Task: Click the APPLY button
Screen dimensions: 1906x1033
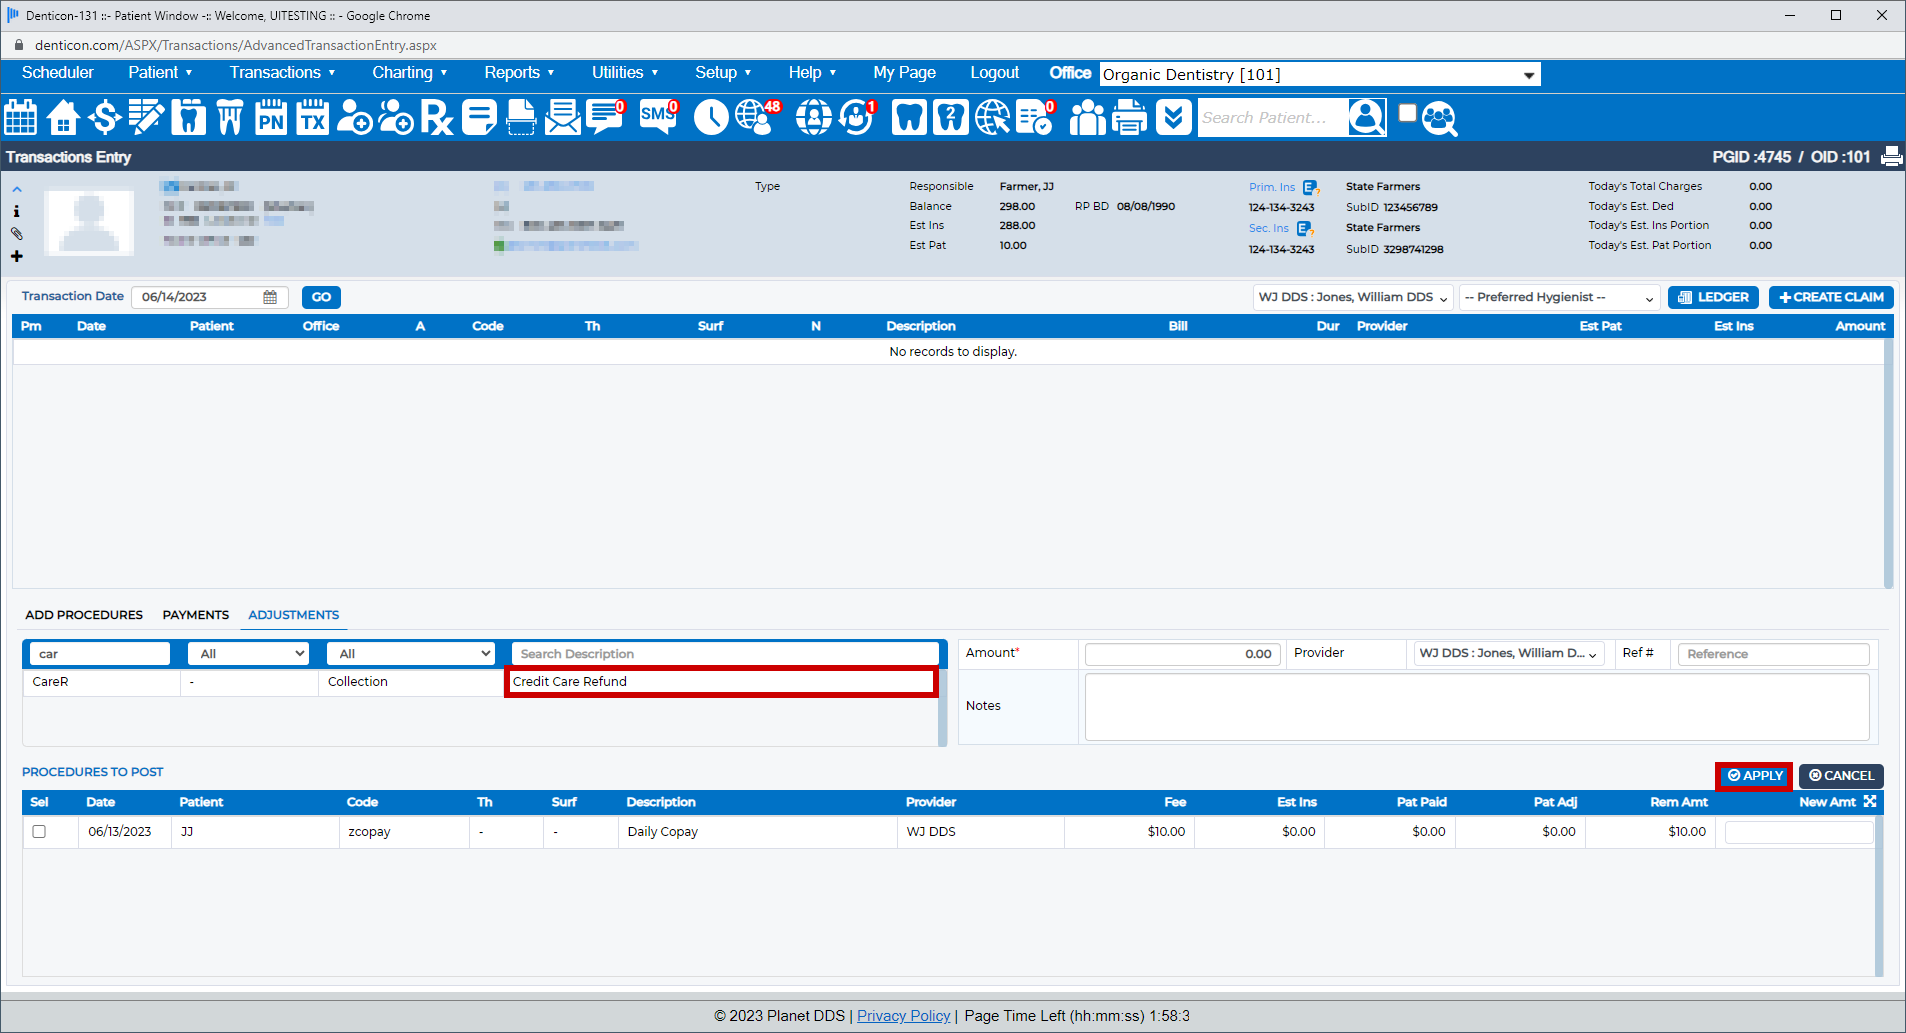Action: pos(1755,776)
